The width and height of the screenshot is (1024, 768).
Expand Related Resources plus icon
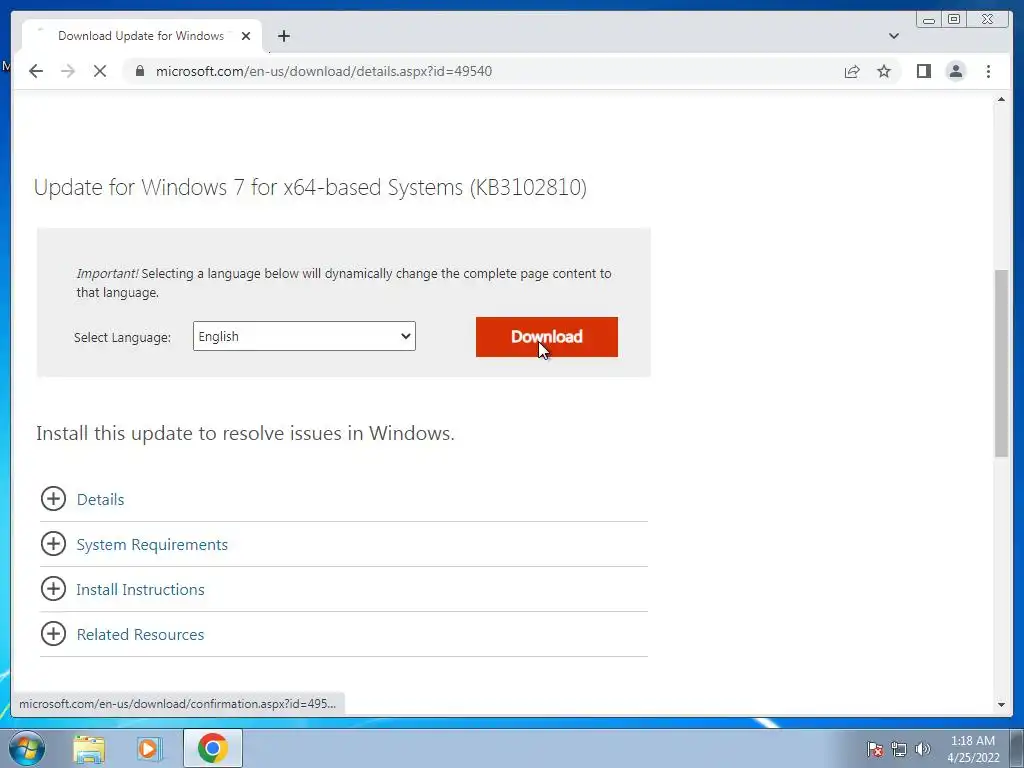[54, 634]
